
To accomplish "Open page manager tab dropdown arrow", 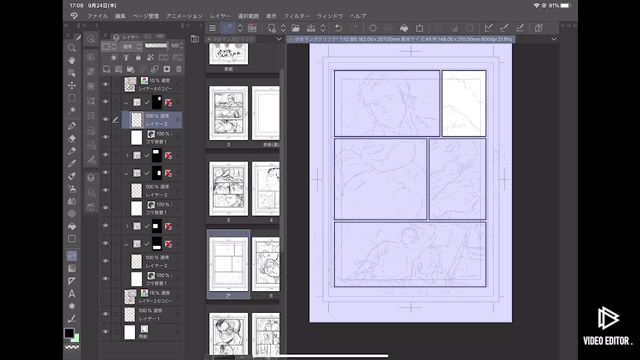I will (279, 39).
